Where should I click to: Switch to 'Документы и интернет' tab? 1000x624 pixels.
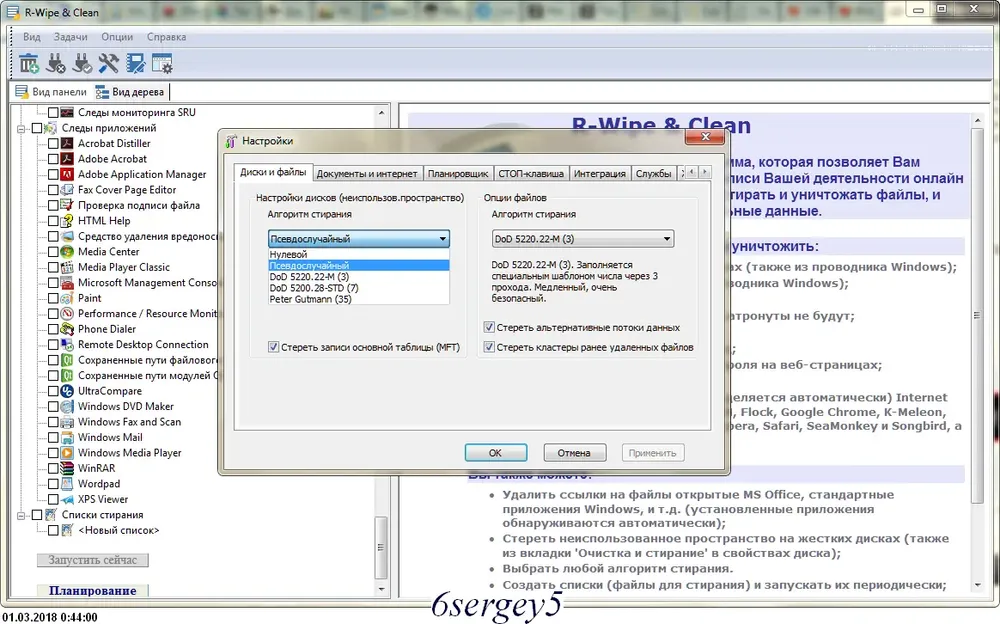tap(367, 174)
